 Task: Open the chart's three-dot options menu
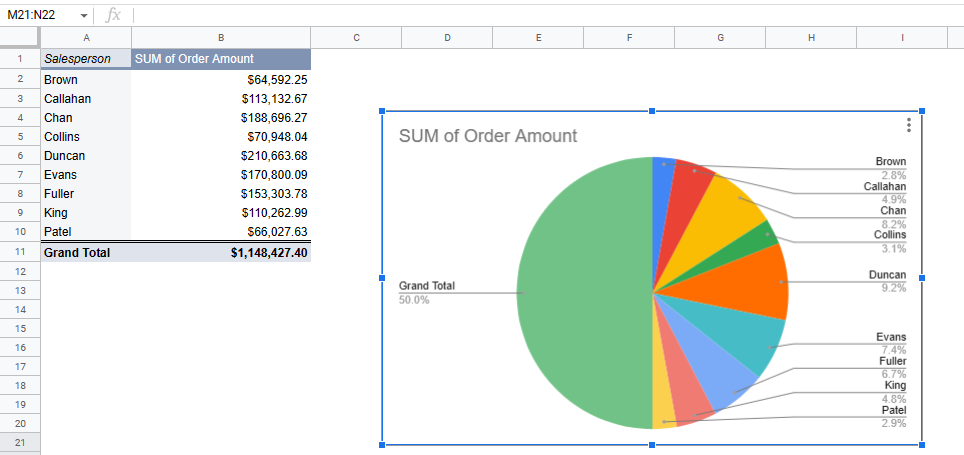(908, 125)
